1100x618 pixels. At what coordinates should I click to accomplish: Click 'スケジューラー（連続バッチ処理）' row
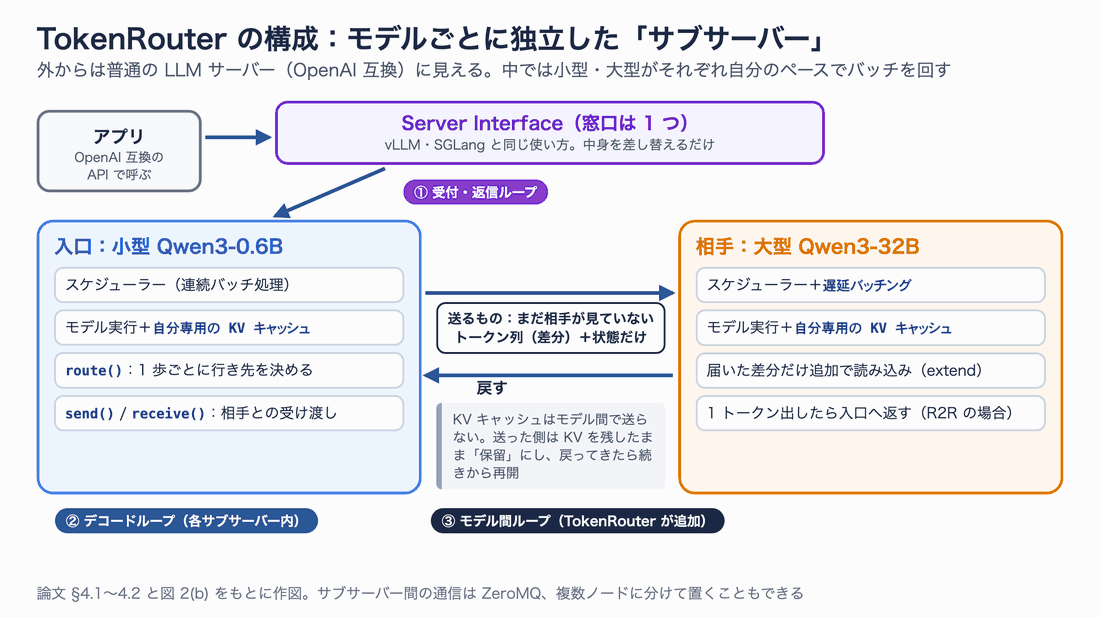(229, 285)
